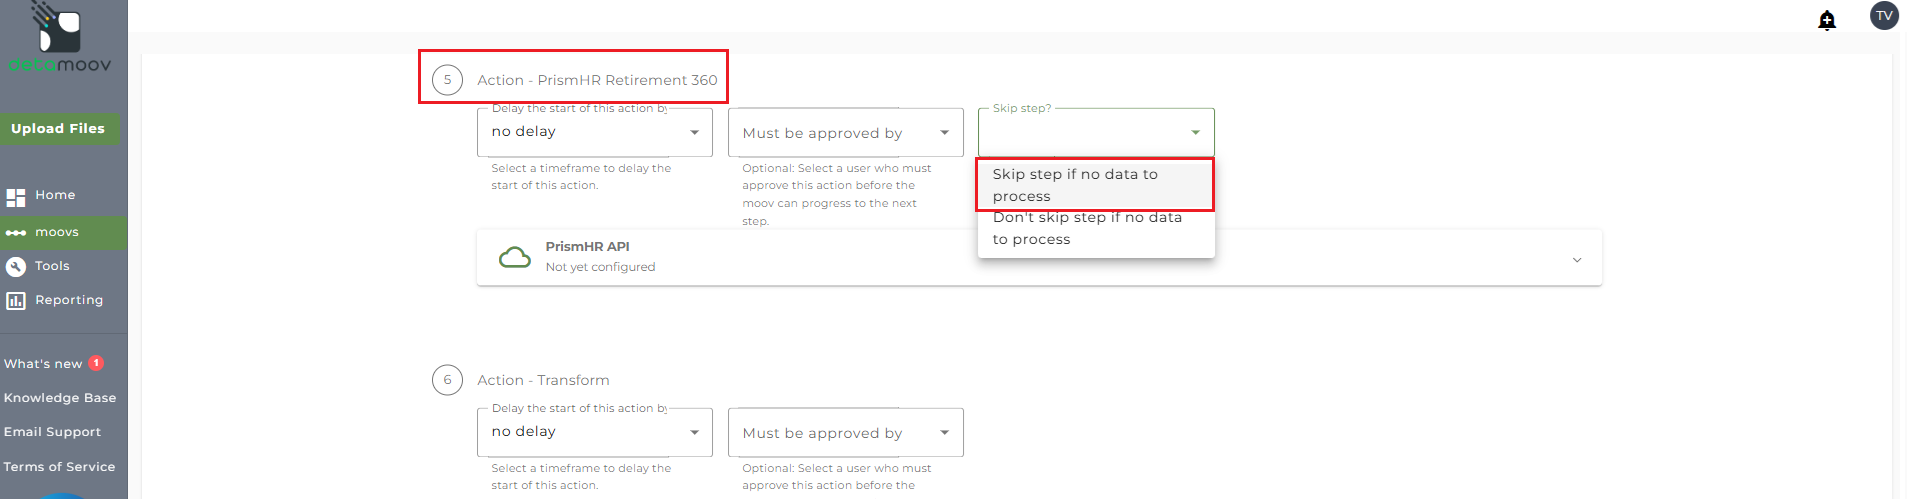Open the TV user avatar menu
Viewport: 1907px width, 499px height.
click(x=1884, y=15)
